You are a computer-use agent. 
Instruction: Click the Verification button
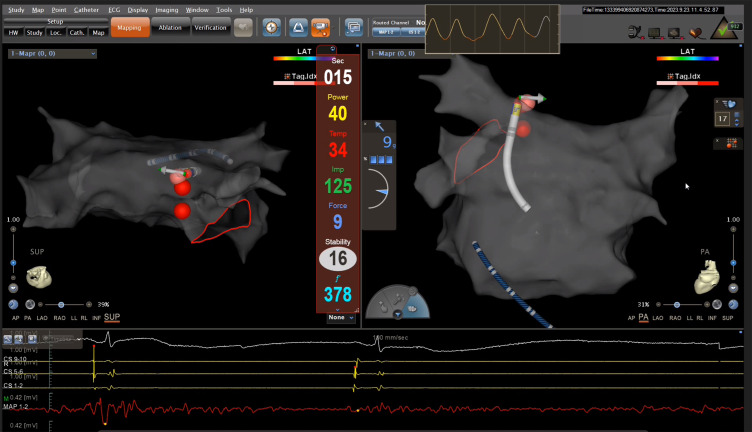[210, 28]
